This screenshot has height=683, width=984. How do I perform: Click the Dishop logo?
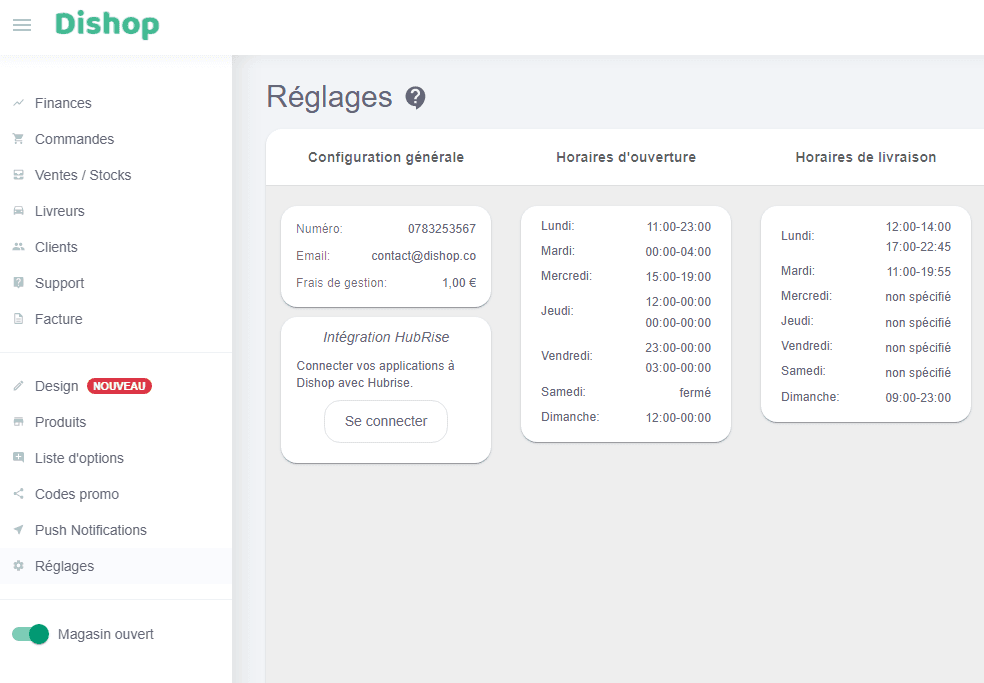coord(107,24)
